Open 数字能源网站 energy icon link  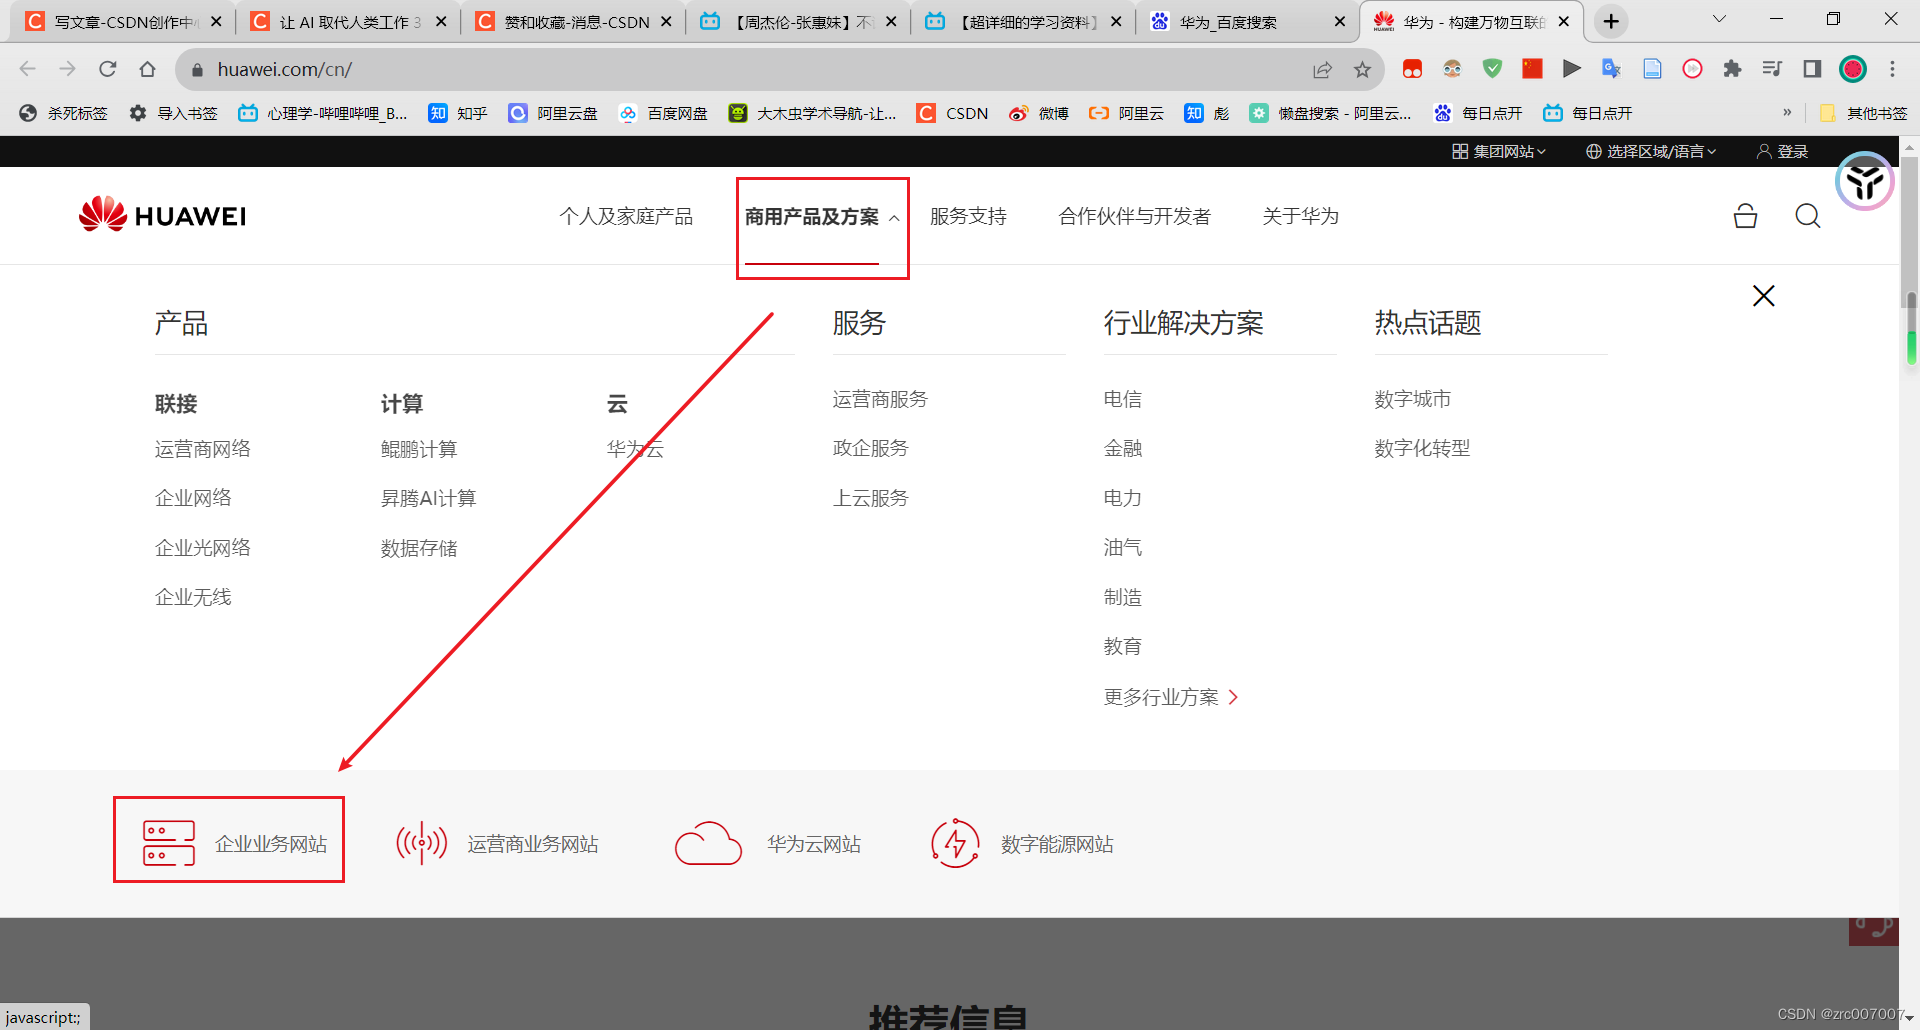1022,844
